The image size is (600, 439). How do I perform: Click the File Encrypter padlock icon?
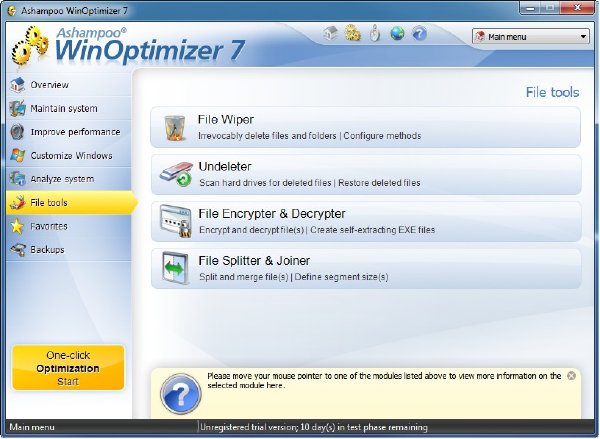point(175,221)
